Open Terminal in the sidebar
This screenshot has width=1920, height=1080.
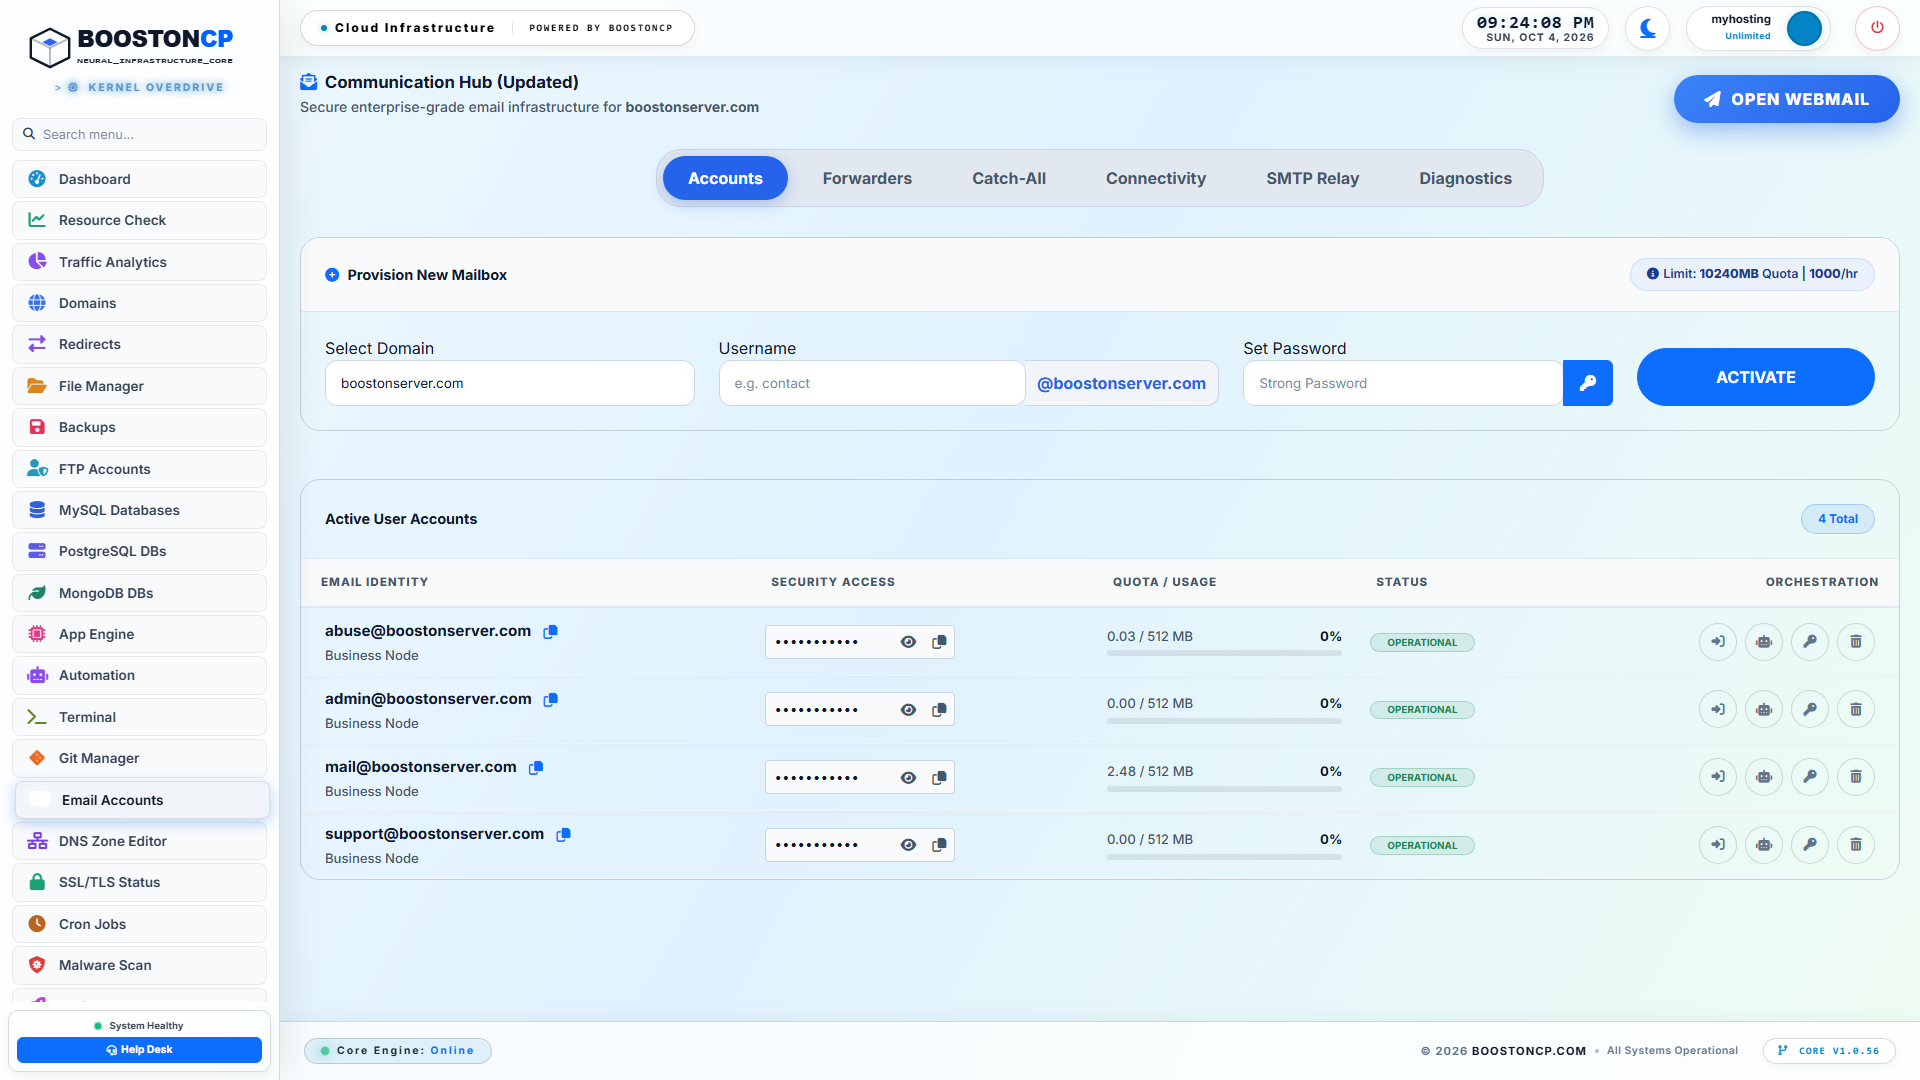point(139,717)
